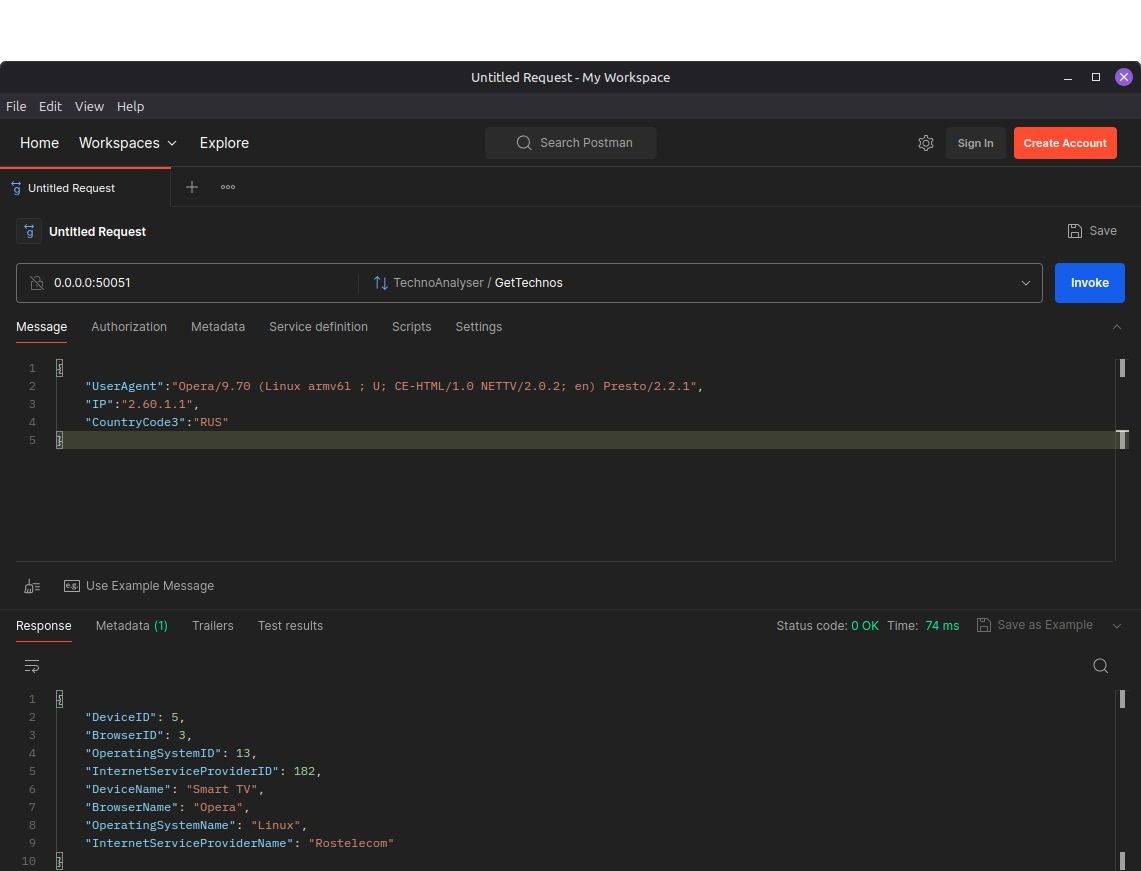Click Use Example Message
Viewport: 1141px width, 871px height.
tap(149, 586)
